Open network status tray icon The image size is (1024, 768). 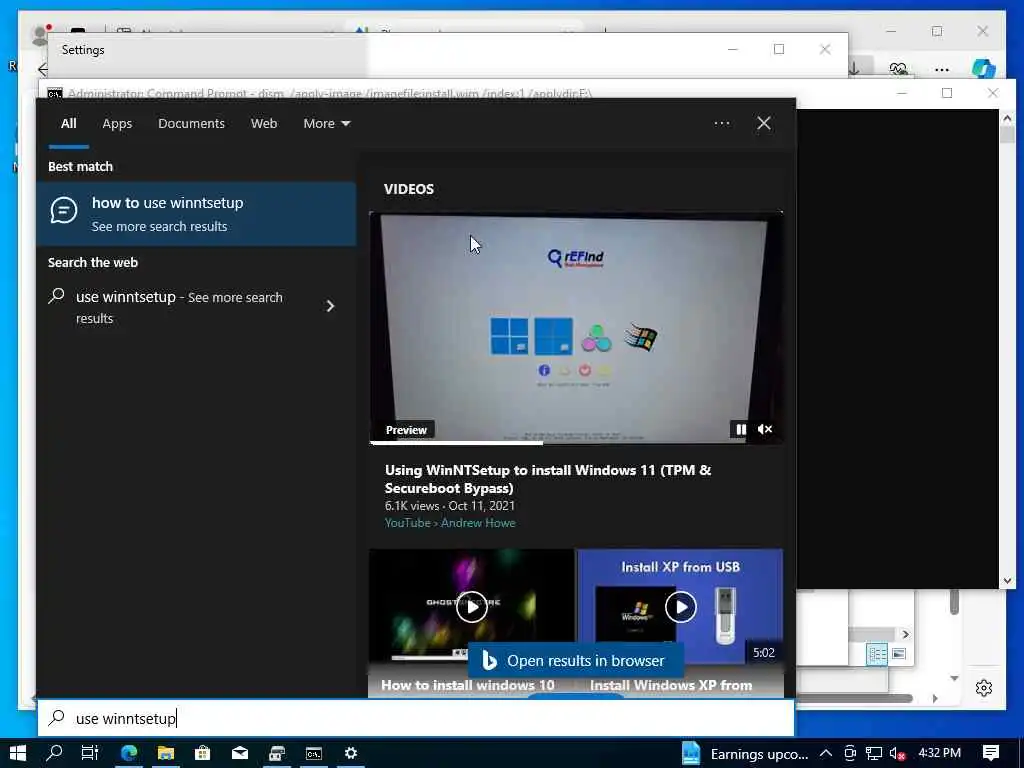[x=874, y=754]
